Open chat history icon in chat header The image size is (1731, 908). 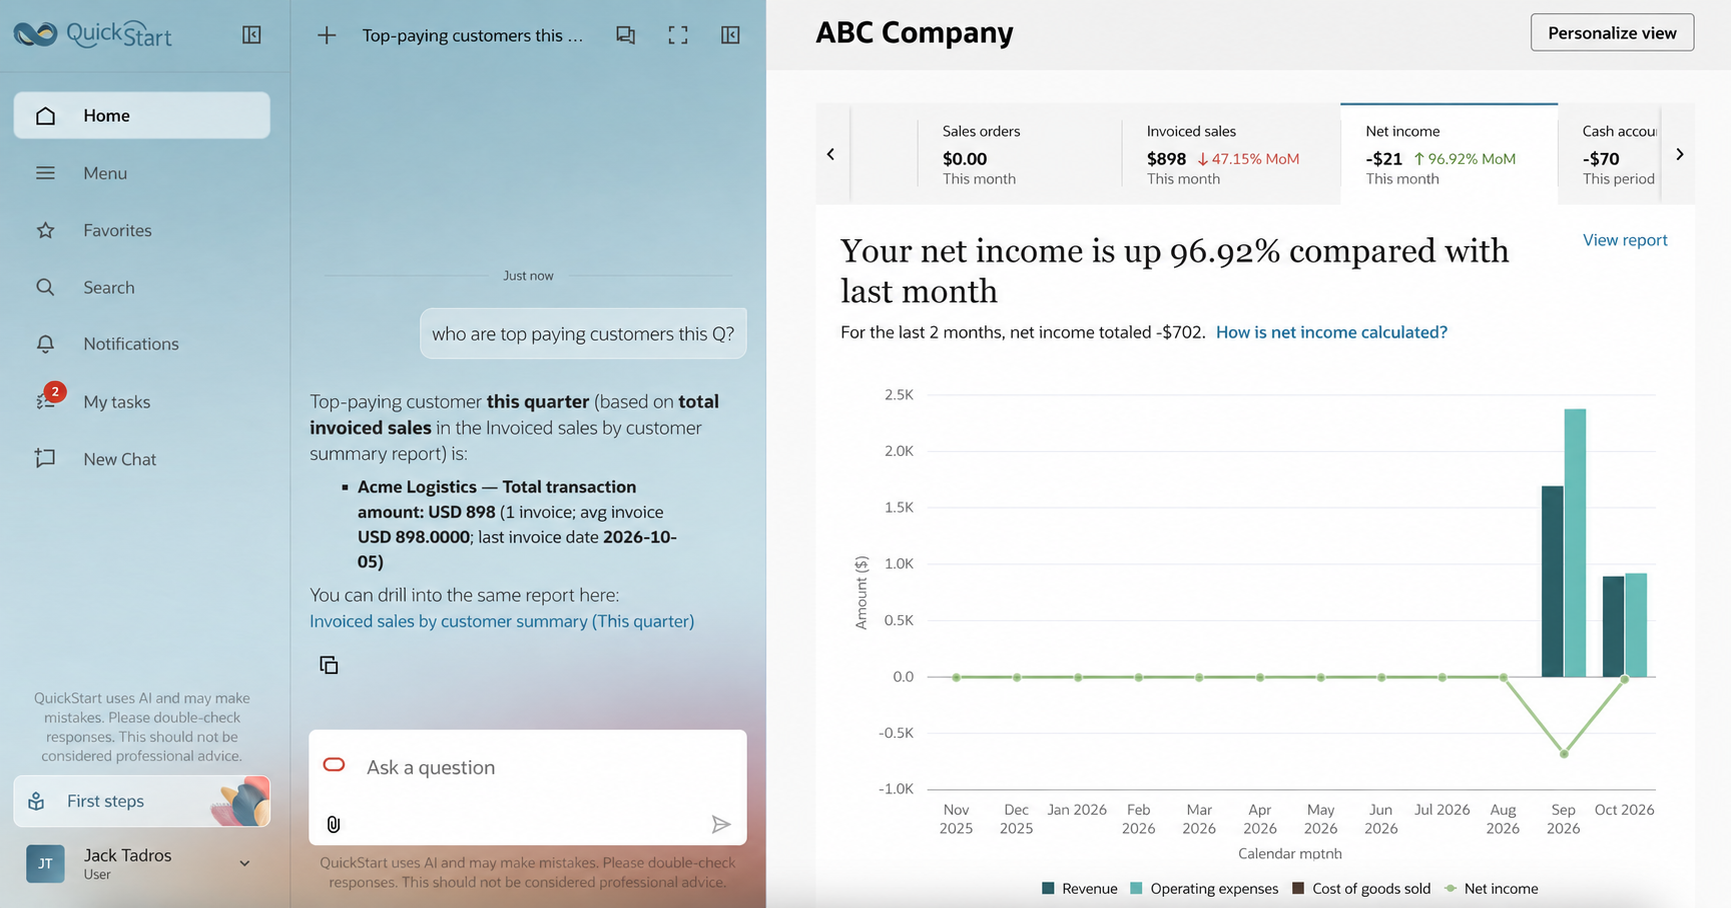tap(625, 35)
